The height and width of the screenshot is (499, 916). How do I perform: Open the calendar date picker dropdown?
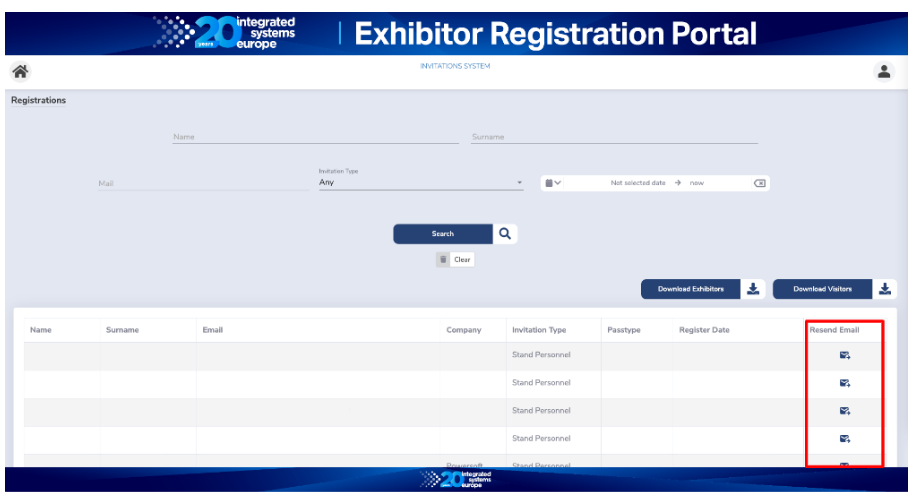[552, 183]
